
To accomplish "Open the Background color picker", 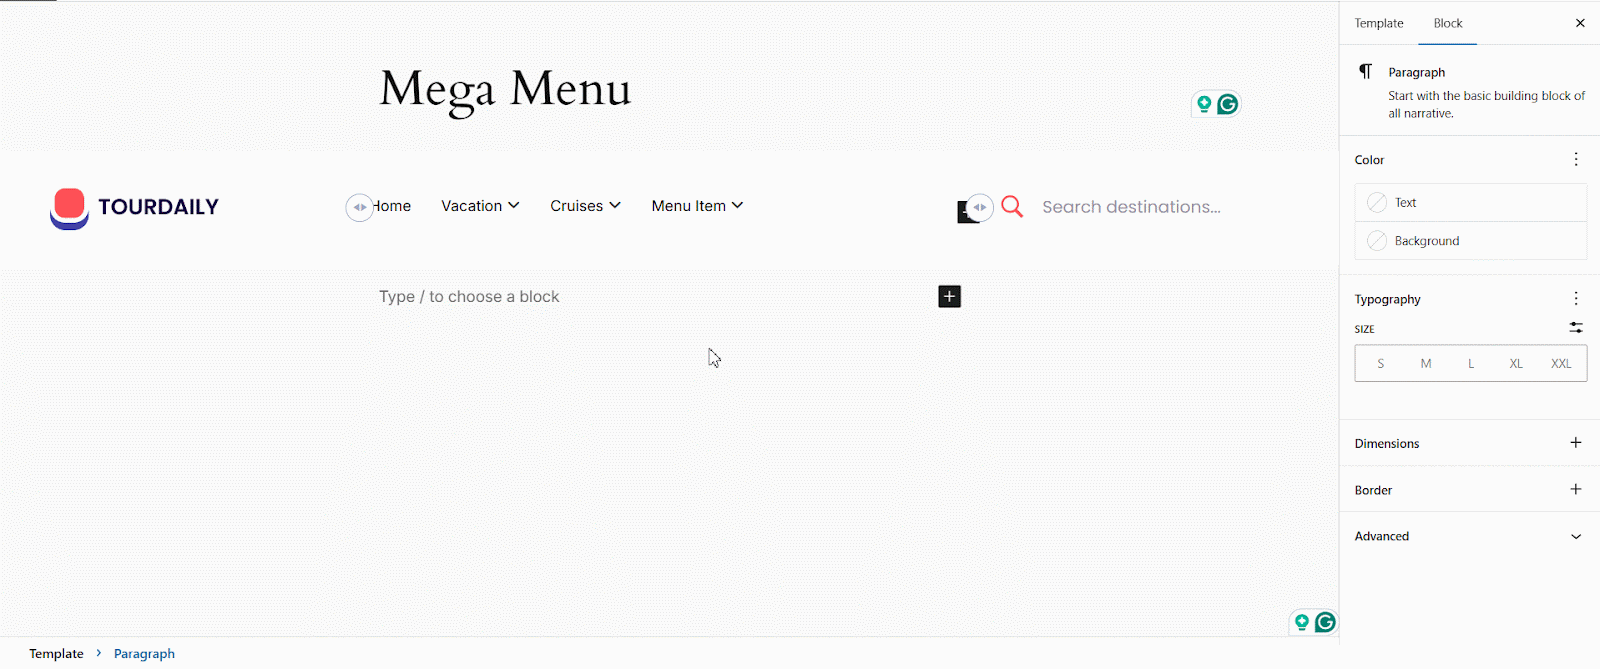I will [x=1471, y=241].
